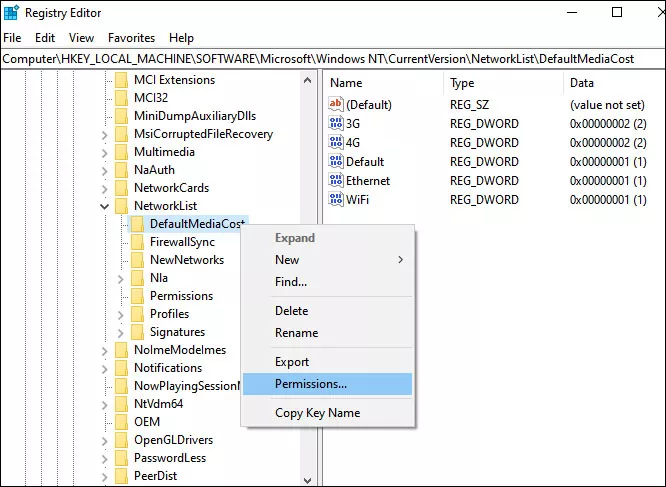
Task: Expand the Multimedia key
Action: [105, 153]
